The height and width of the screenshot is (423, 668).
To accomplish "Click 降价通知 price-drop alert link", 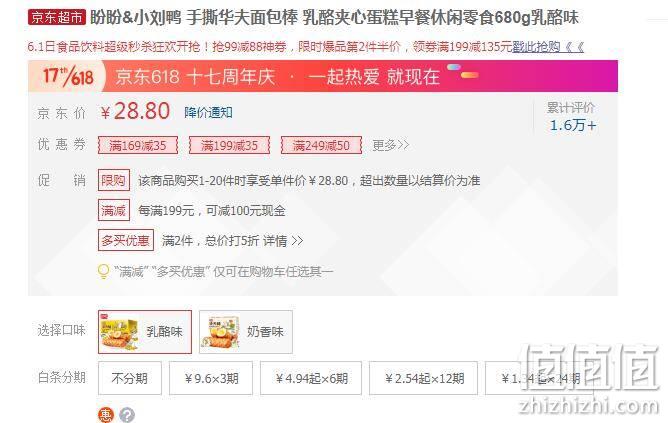I will tap(208, 112).
